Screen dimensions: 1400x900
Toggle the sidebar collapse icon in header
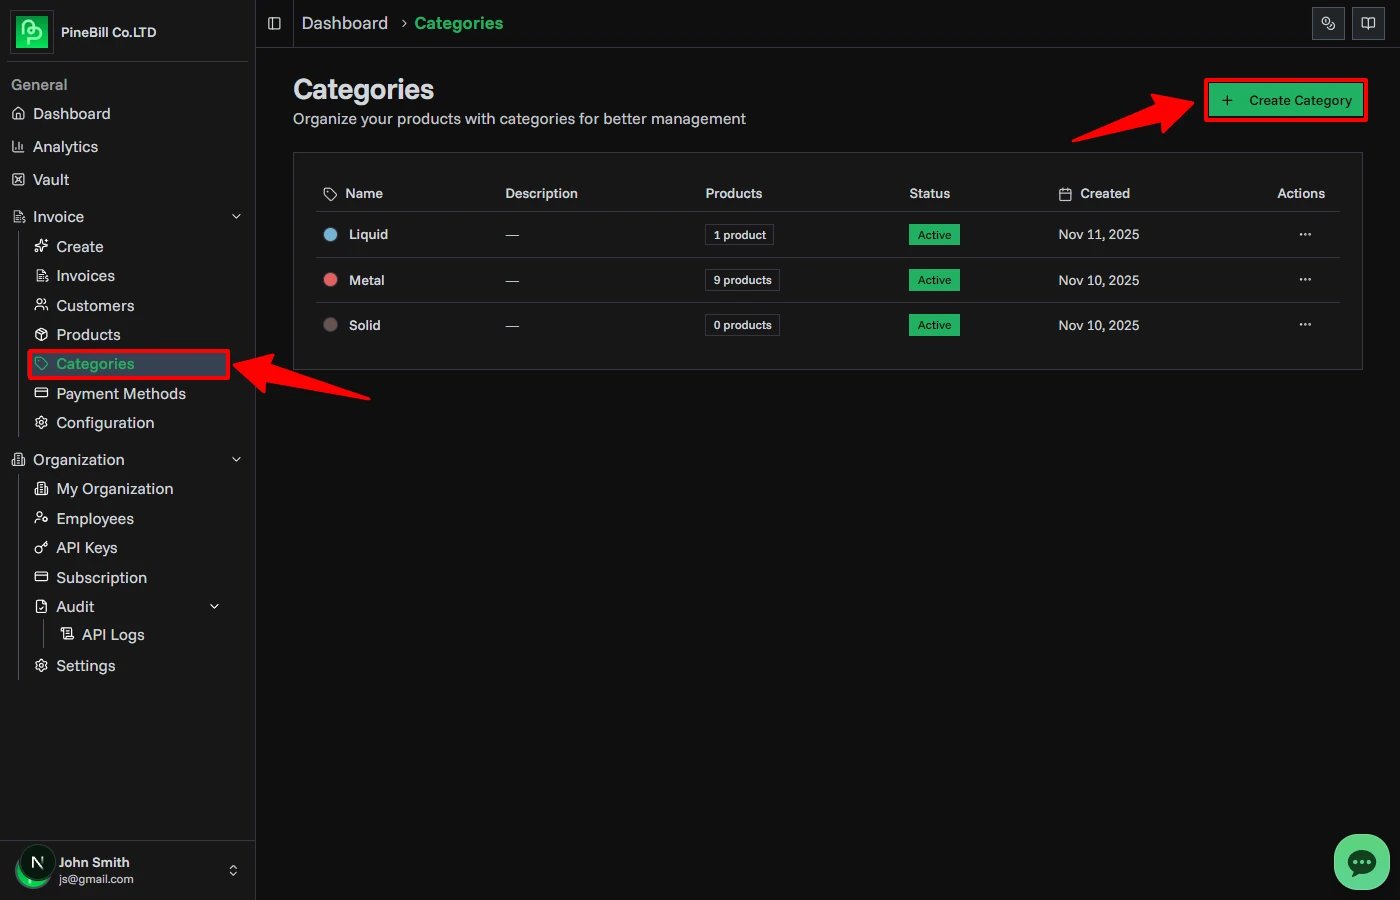pos(274,23)
